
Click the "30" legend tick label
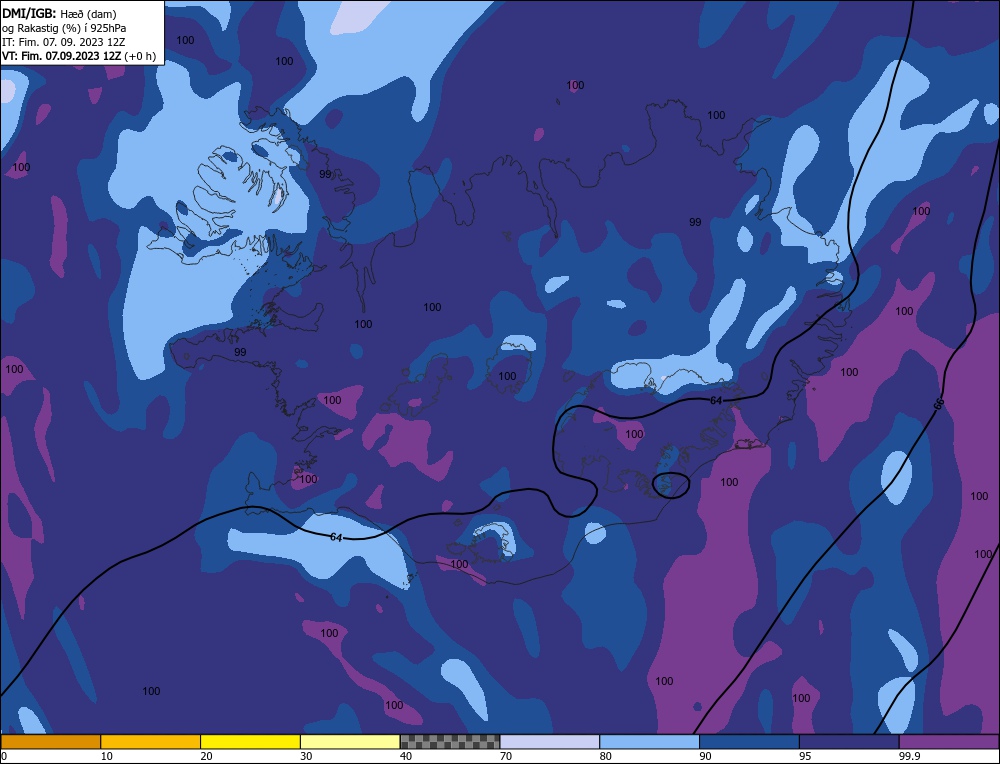(x=306, y=756)
